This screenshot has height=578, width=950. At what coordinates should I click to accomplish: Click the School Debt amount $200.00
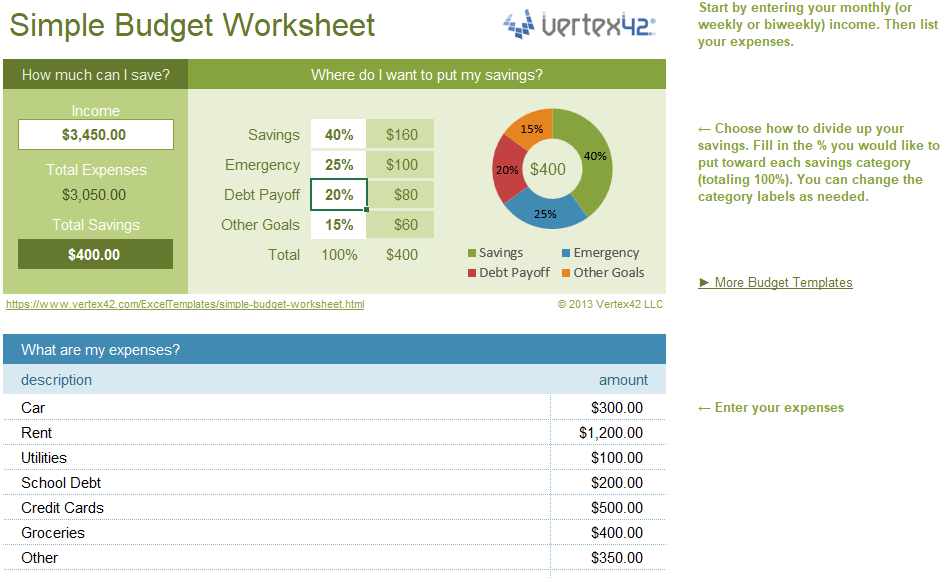coord(616,483)
